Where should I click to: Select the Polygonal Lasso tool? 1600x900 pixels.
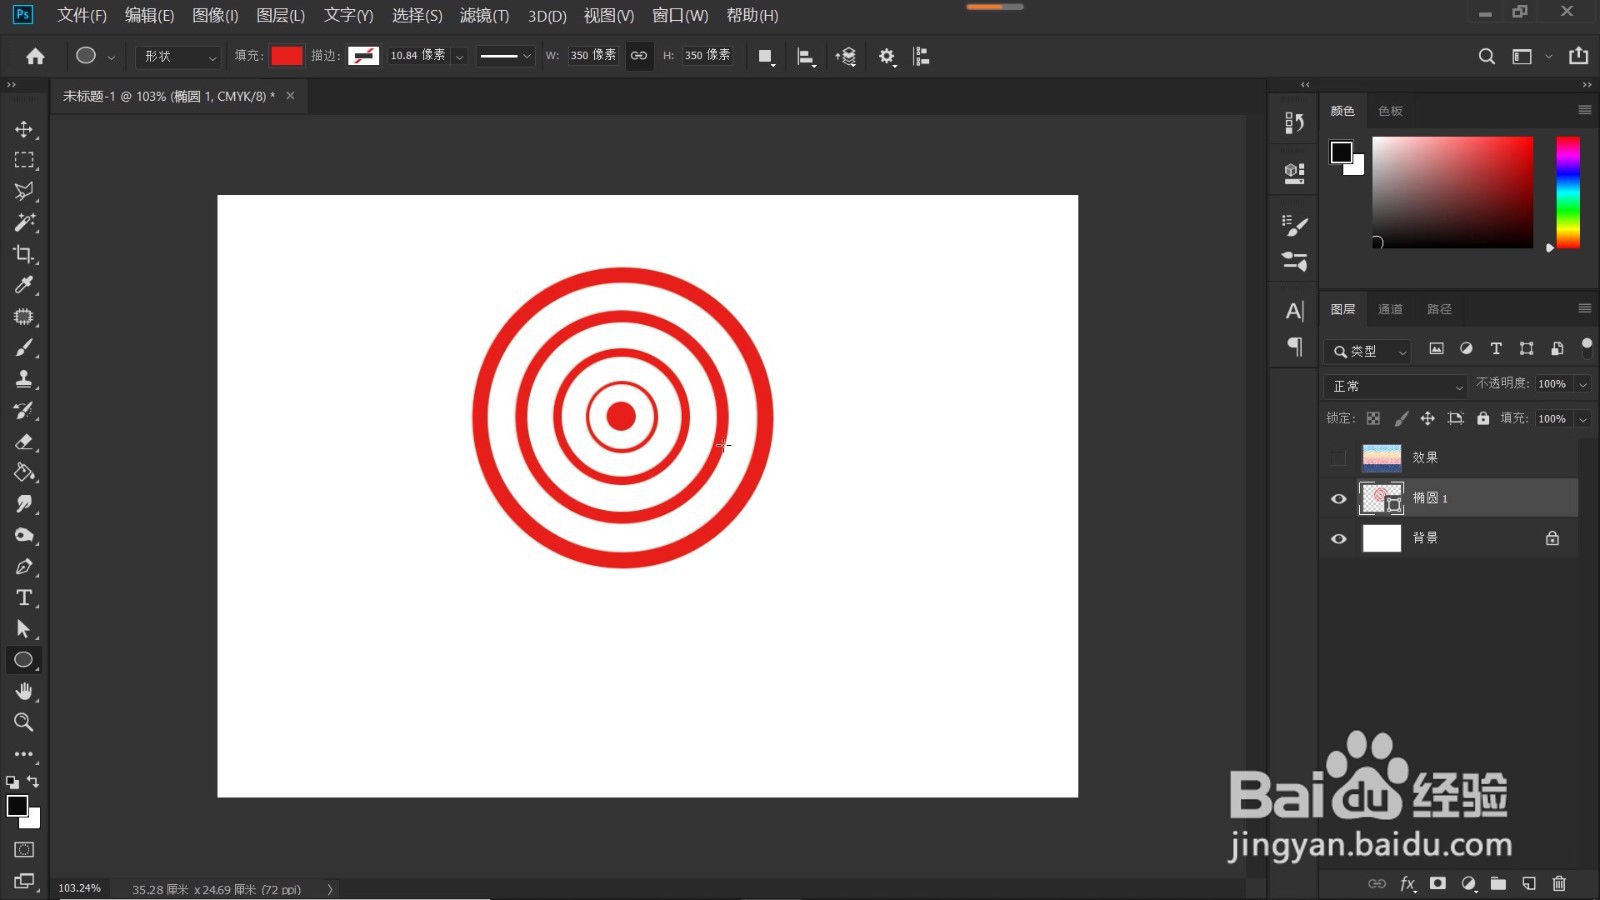coord(24,191)
